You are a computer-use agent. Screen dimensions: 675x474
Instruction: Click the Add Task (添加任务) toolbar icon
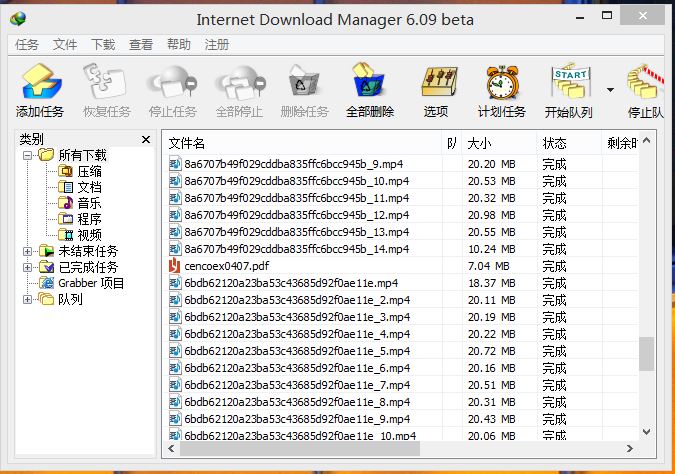coord(40,82)
